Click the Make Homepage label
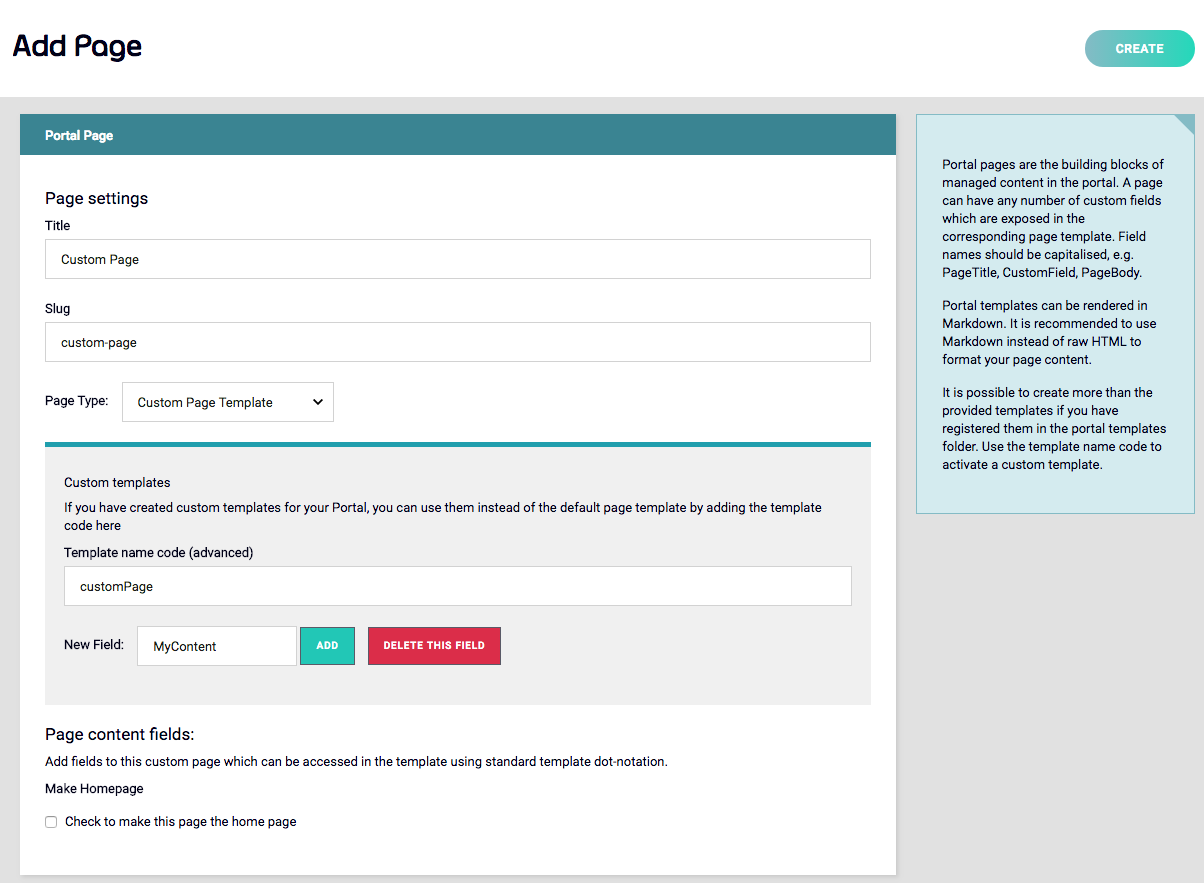Image resolution: width=1204 pixels, height=883 pixels. tap(94, 788)
